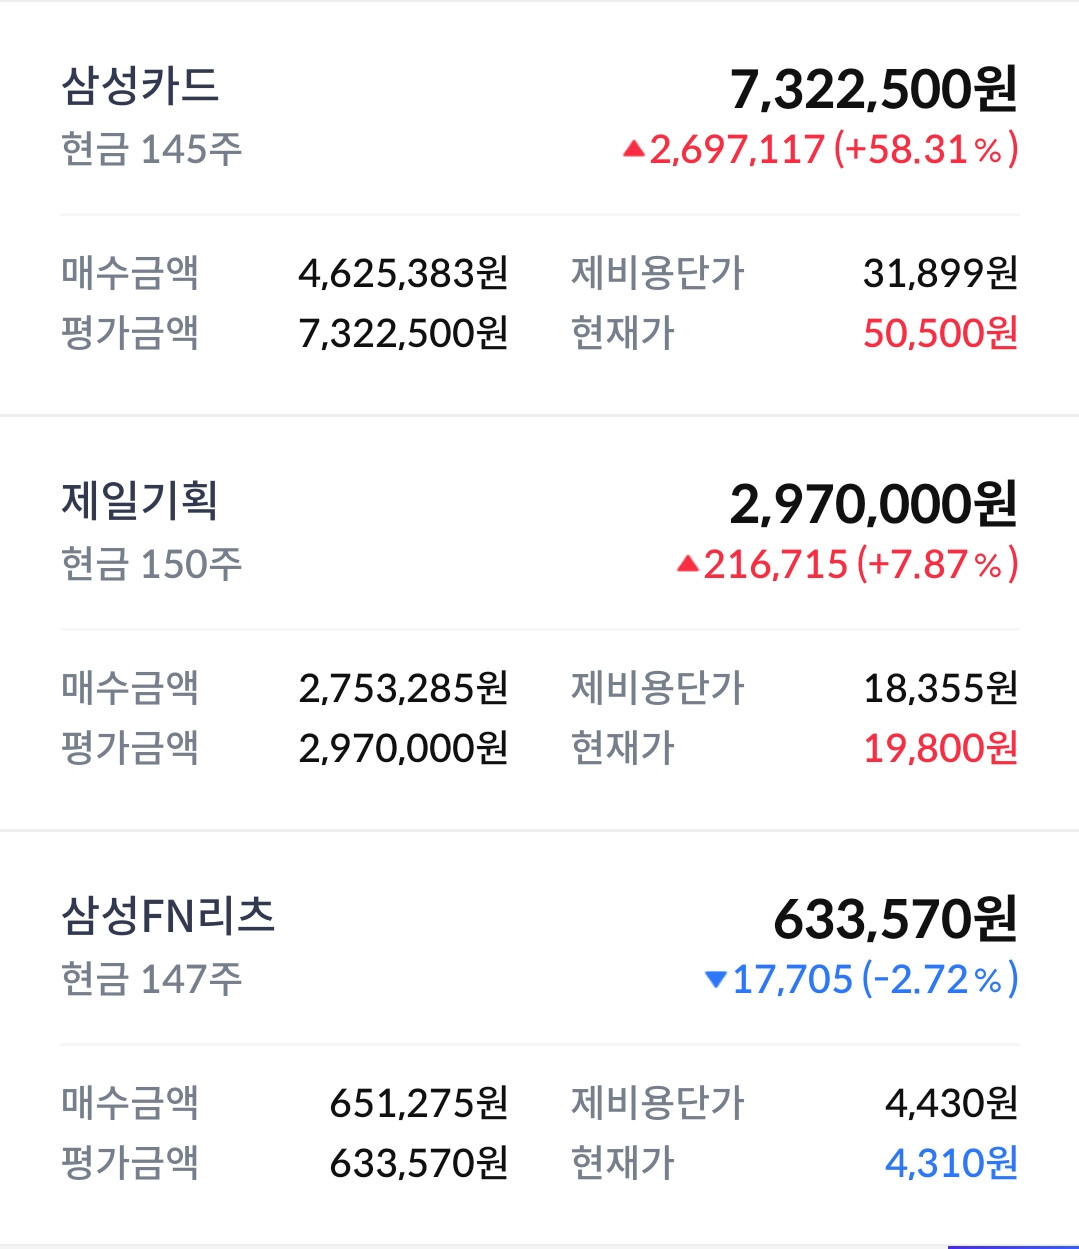Tap the 현금 145주 holding quantity

[152, 150]
